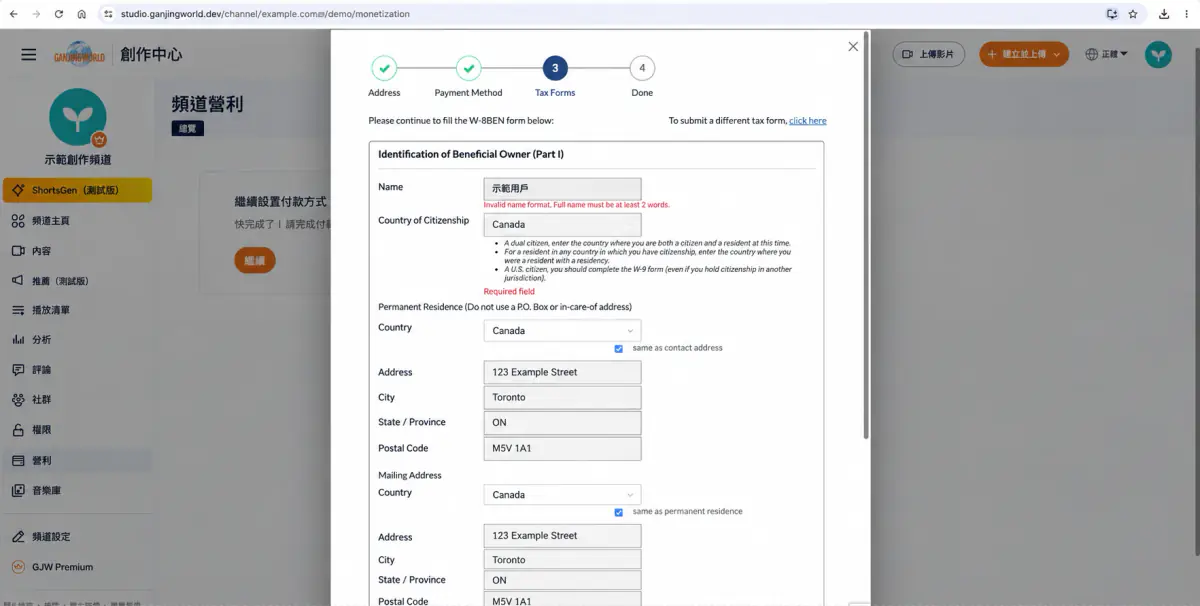The image size is (1200, 606).
Task: Click the permanent residence City field
Action: point(562,397)
